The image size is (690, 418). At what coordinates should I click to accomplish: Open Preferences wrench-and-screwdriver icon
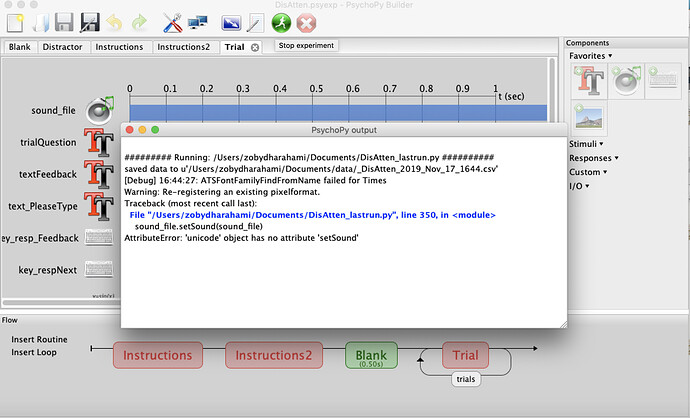(172, 22)
